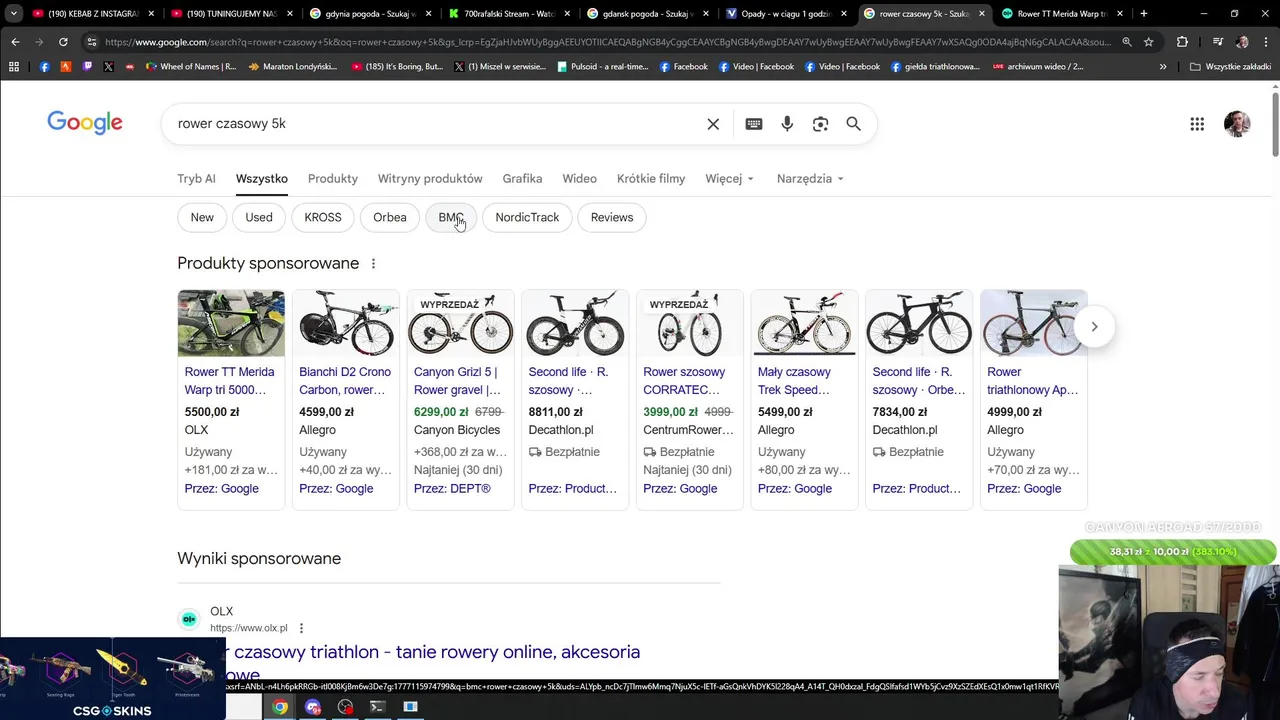1280x720 pixels.
Task: Click the Przez: DEPT® link
Action: pos(452,489)
